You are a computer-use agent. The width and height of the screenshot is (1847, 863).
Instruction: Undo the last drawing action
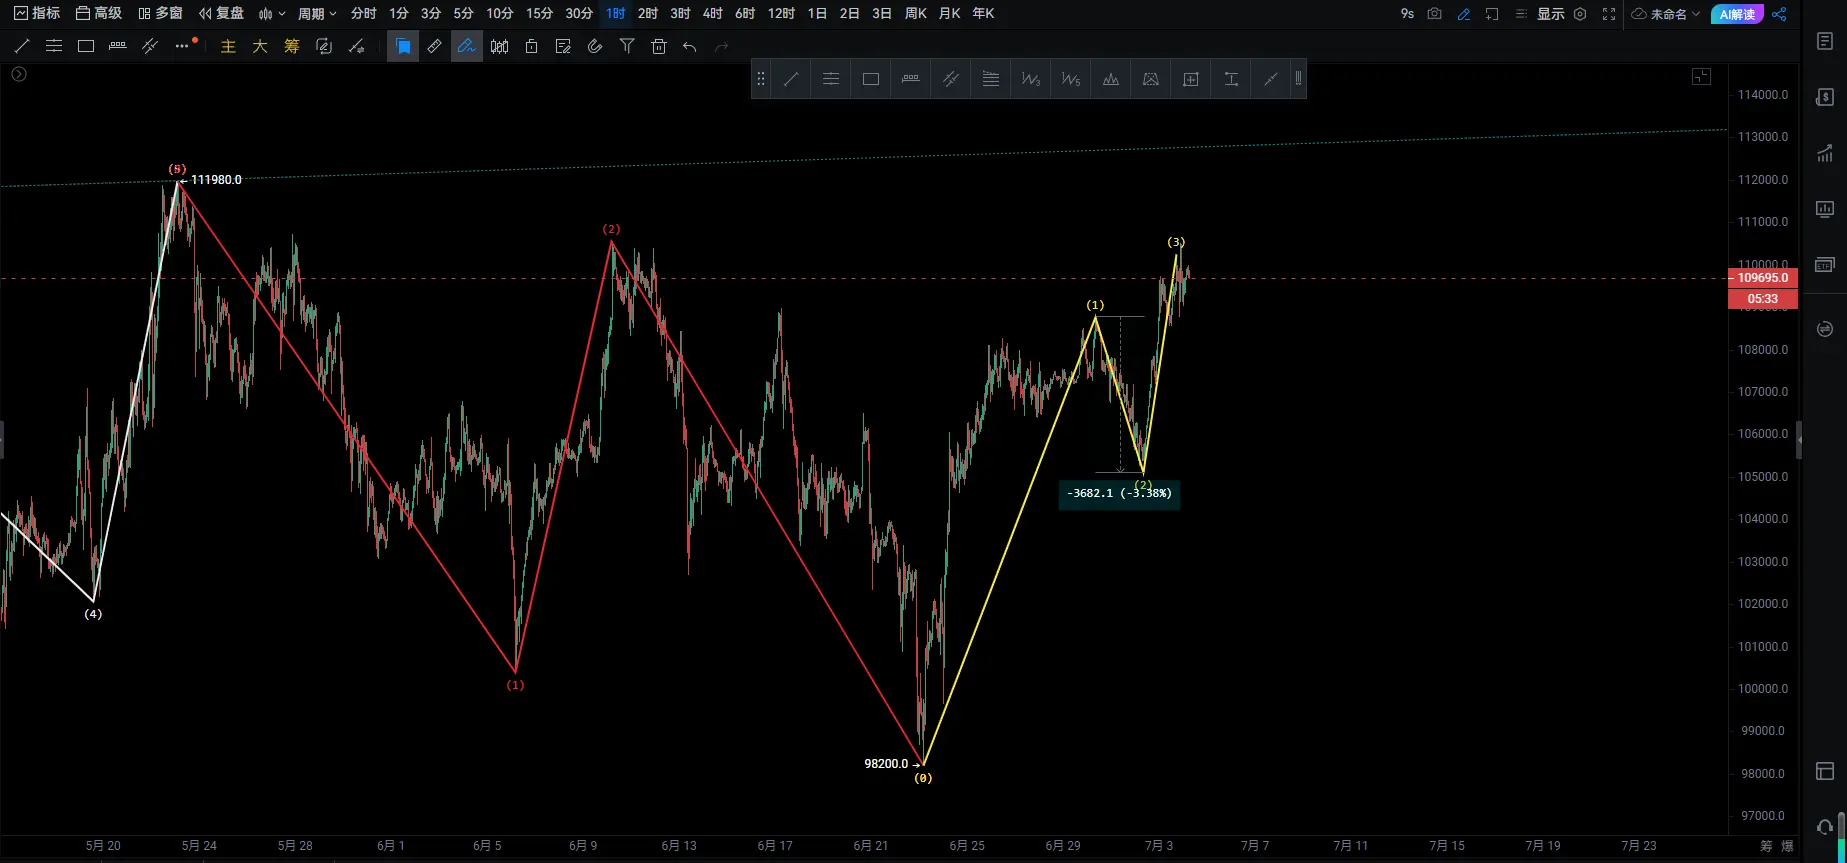[690, 46]
